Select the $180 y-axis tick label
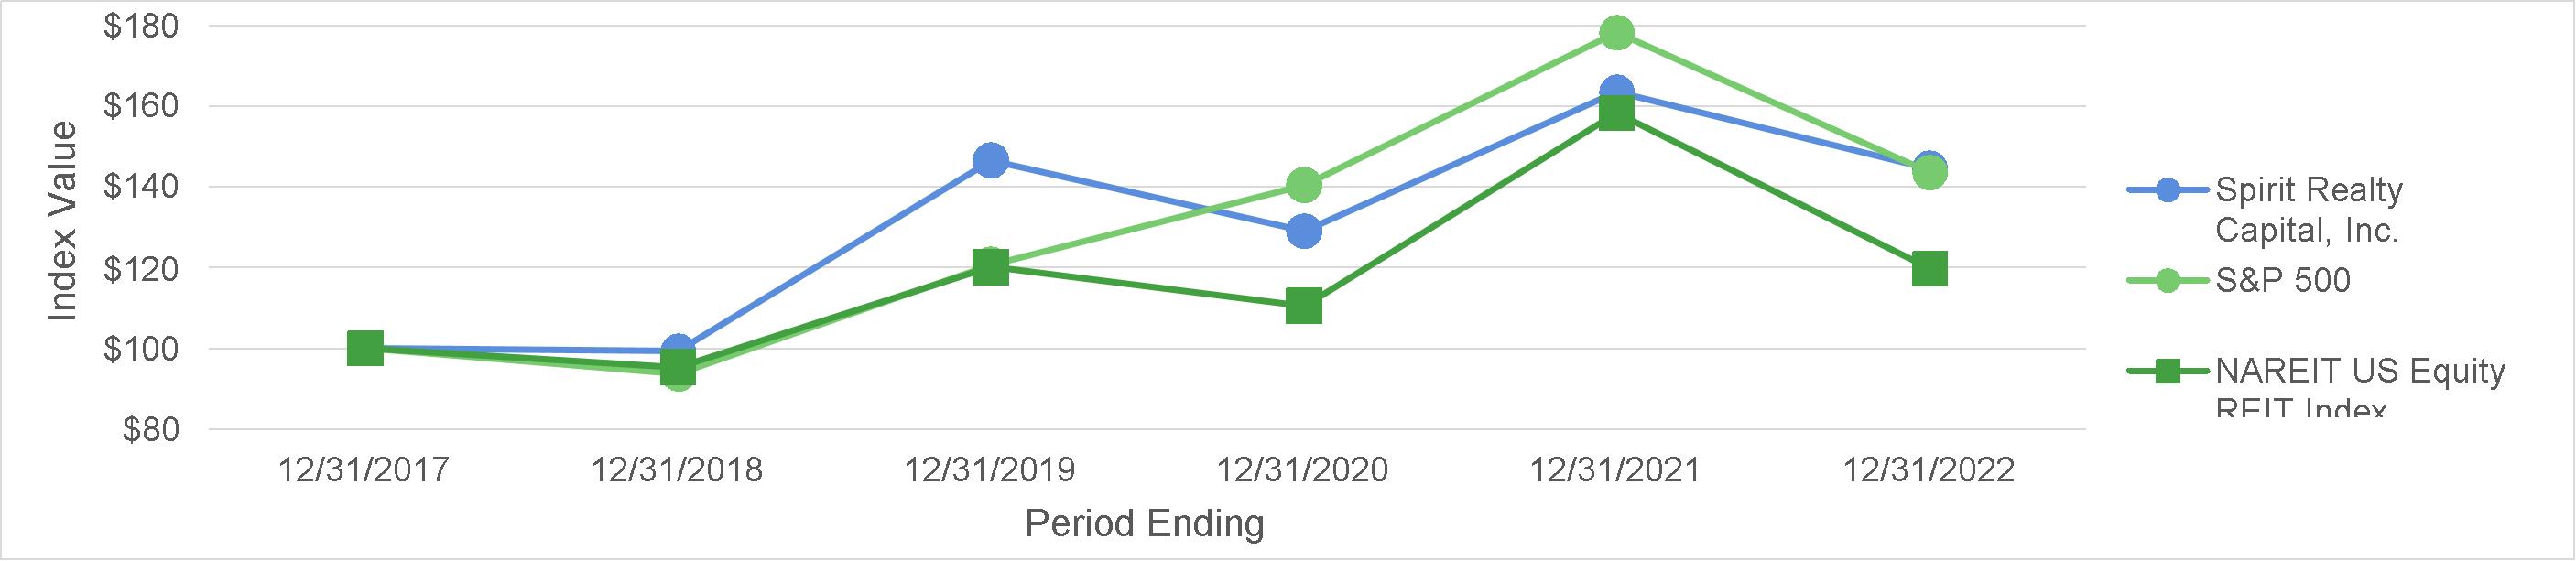The width and height of the screenshot is (2576, 561). click(141, 26)
